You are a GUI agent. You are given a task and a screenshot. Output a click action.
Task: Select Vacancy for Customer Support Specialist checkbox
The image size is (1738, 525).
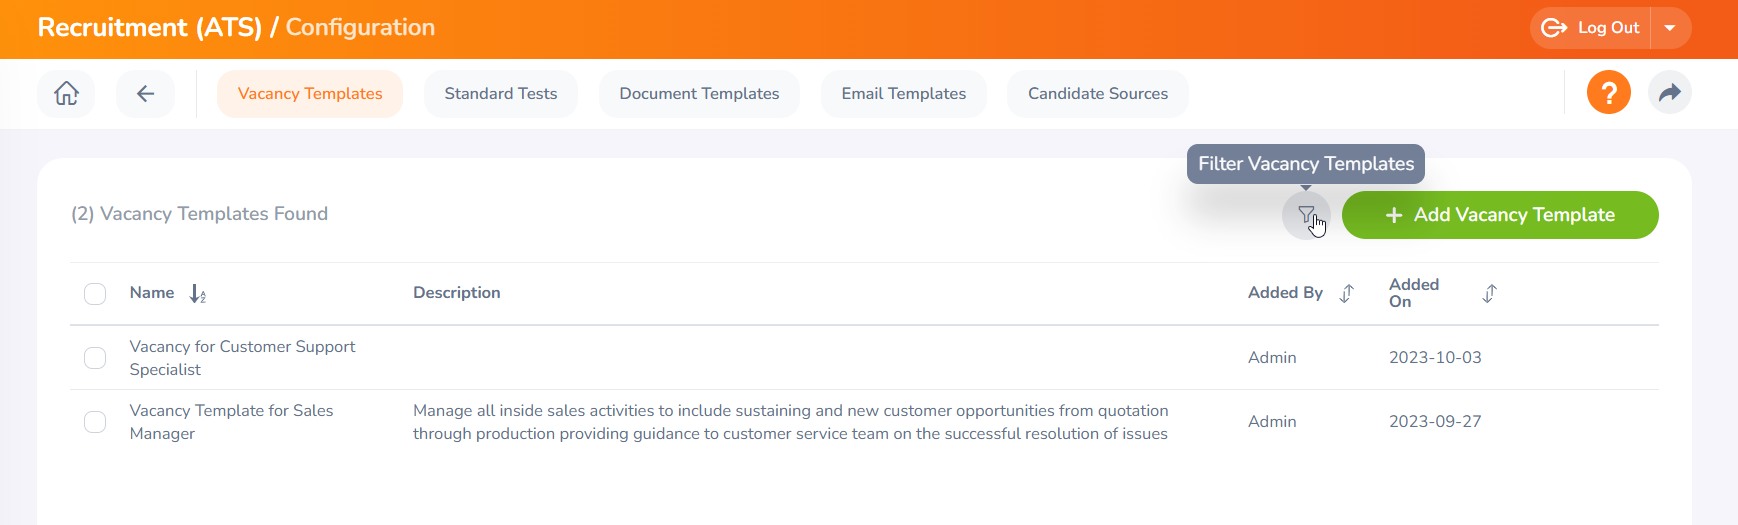point(95,358)
